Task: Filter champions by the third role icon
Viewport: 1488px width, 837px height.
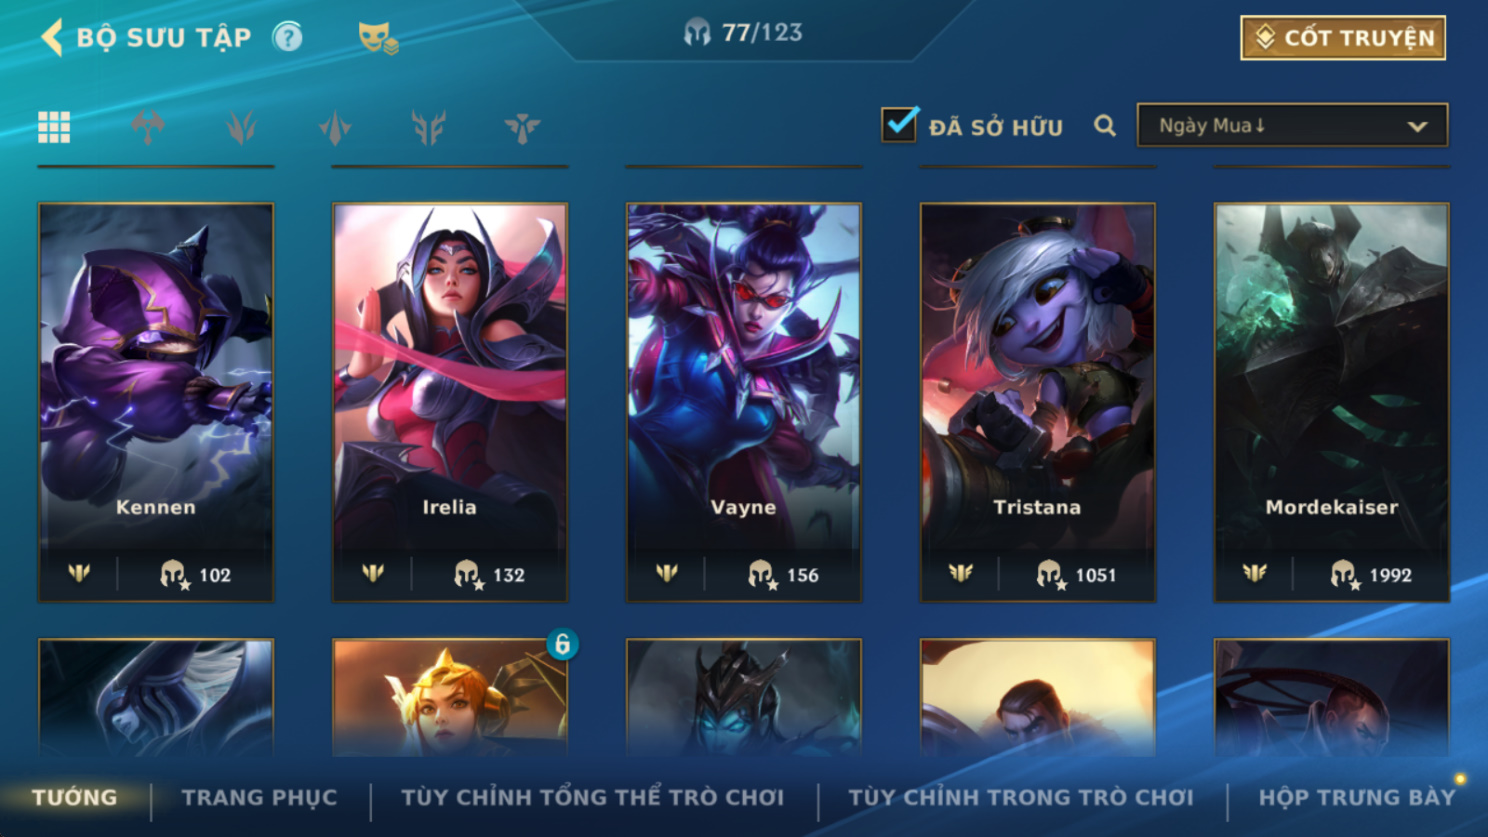Action: [335, 127]
